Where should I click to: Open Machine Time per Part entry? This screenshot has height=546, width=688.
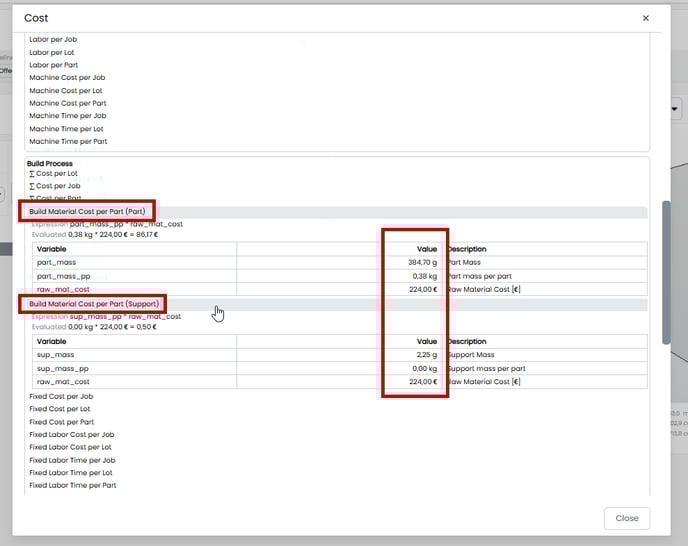(x=68, y=141)
